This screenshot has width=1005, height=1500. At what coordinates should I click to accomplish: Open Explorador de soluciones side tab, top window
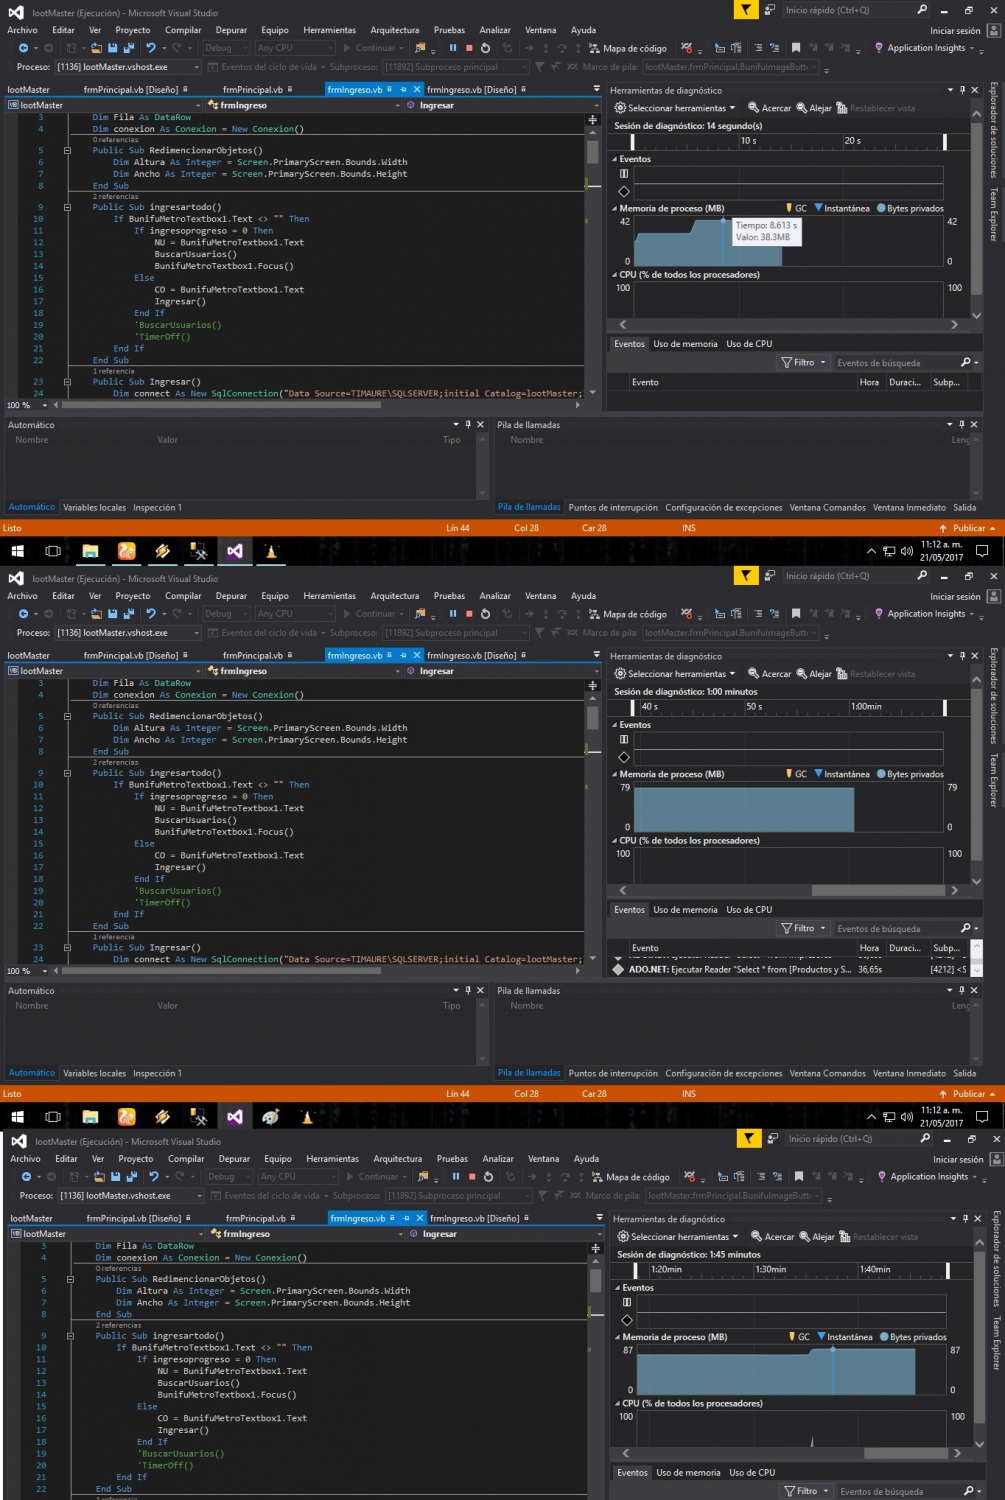pos(993,130)
